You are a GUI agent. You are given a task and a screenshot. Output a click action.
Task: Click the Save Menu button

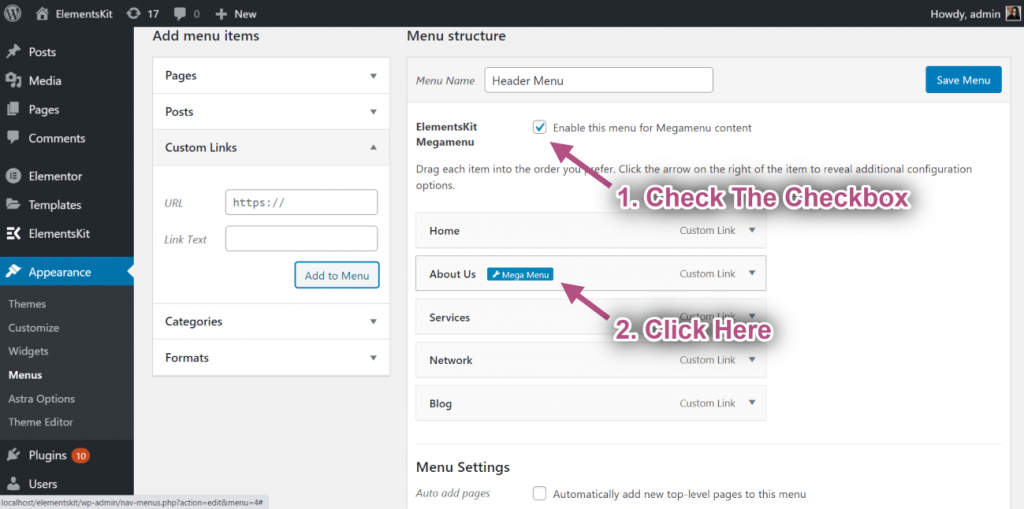[962, 80]
